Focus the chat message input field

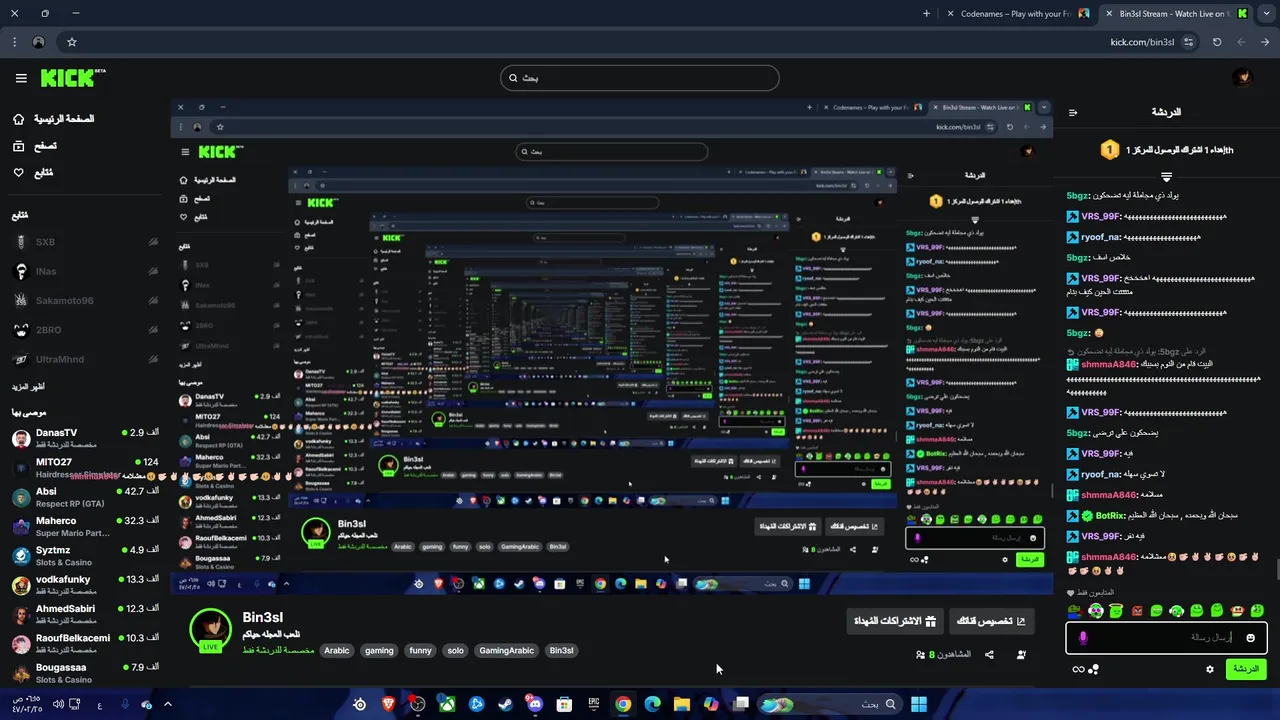[x=1167, y=638]
